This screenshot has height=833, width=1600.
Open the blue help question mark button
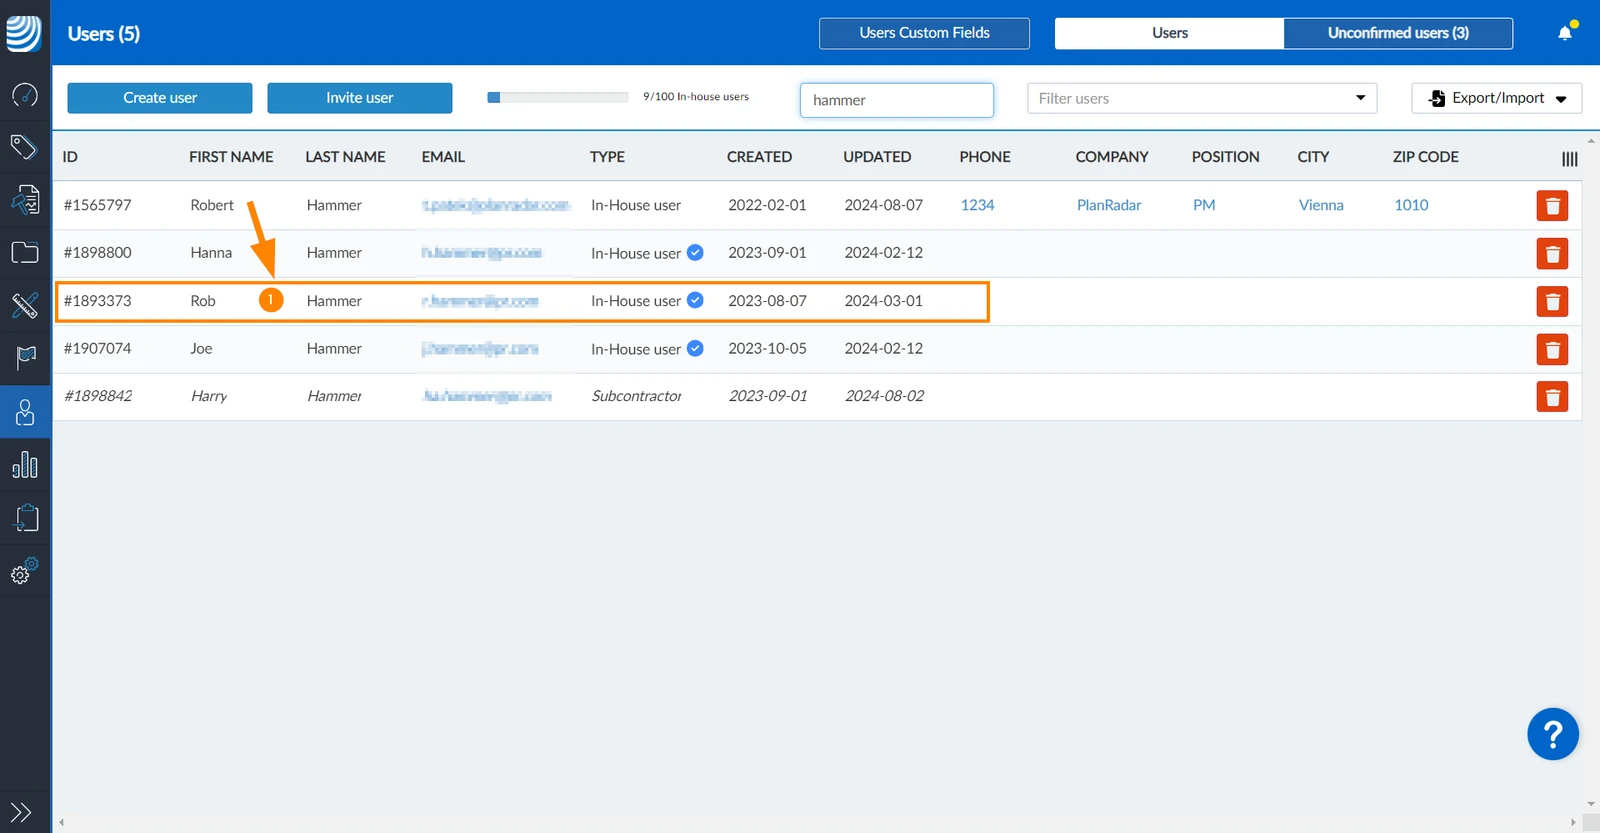click(x=1553, y=735)
